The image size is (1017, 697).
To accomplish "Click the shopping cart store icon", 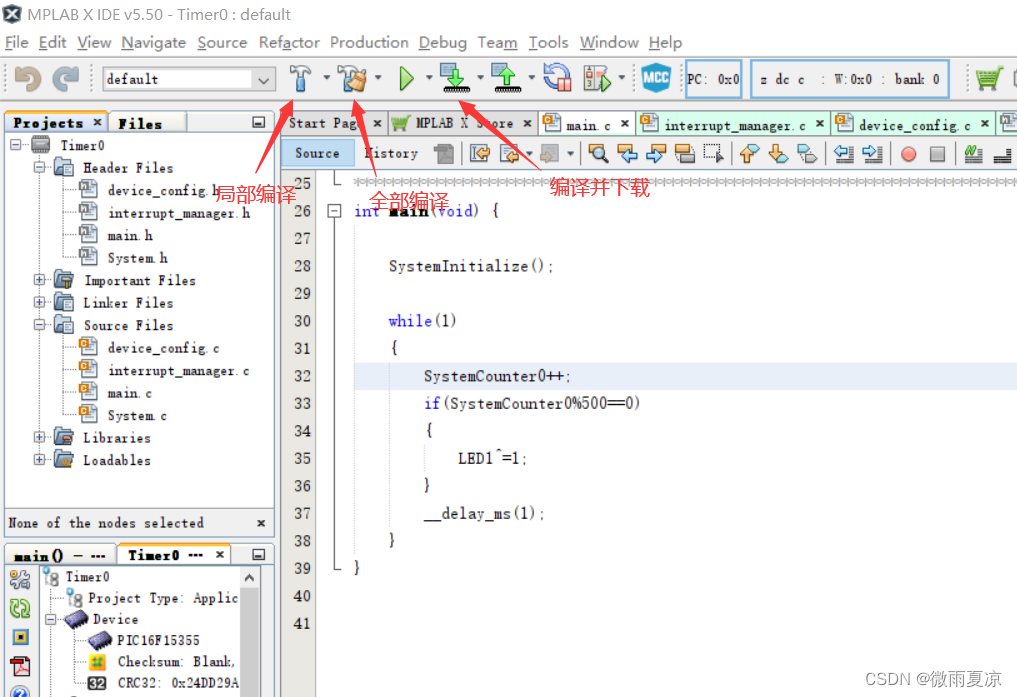I will pyautogui.click(x=988, y=78).
